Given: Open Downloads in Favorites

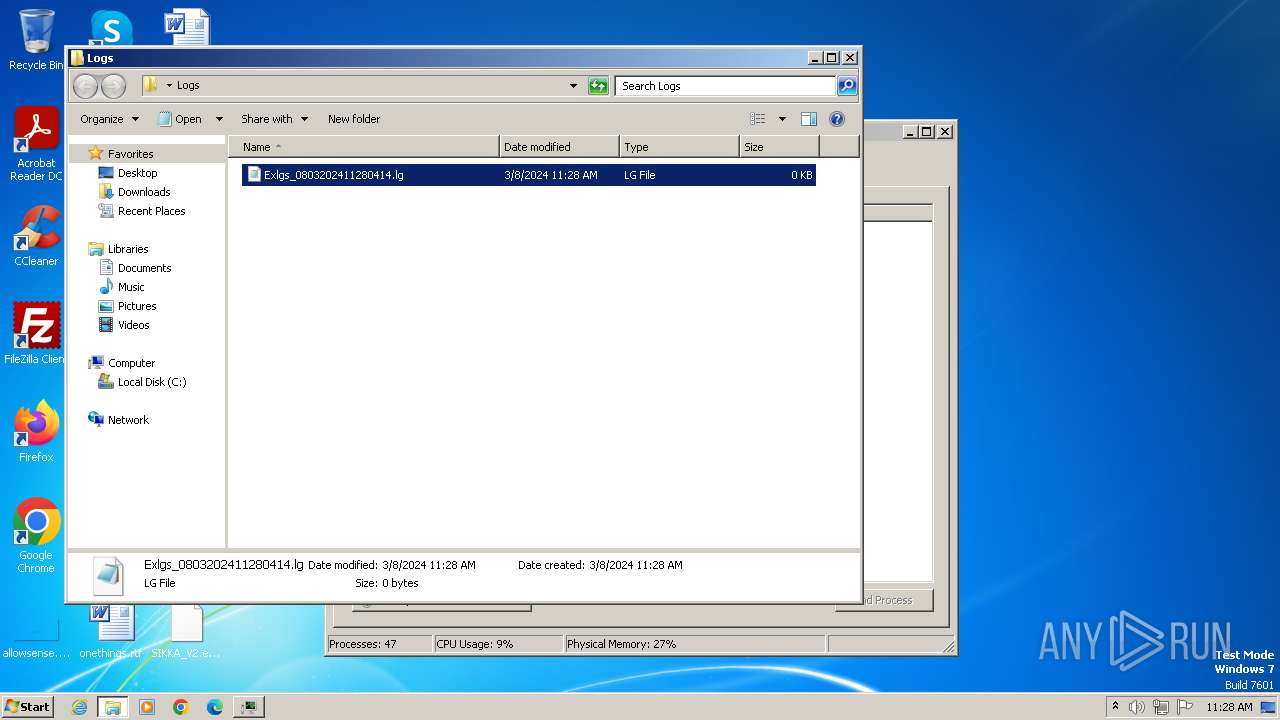Looking at the screenshot, I should coord(144,192).
